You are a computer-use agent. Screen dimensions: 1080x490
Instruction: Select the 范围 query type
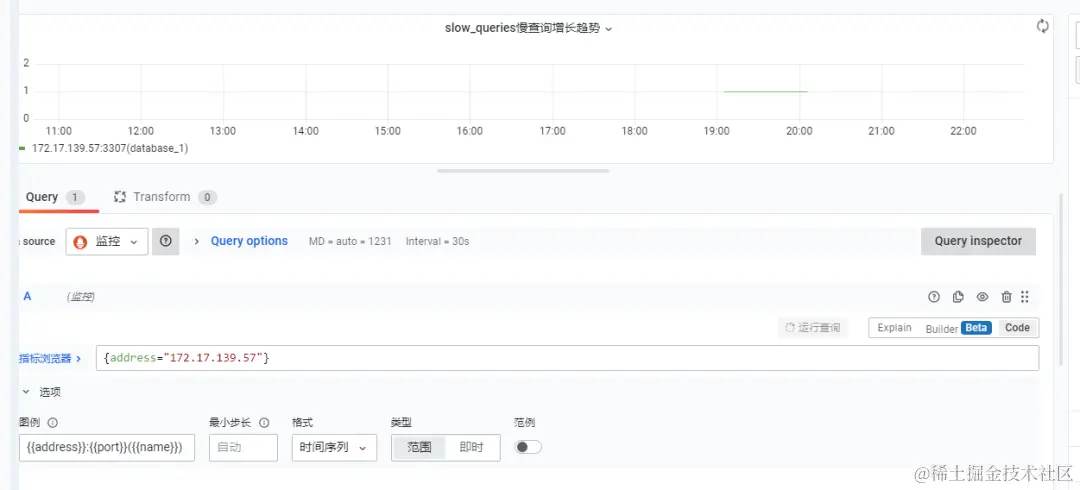tap(419, 447)
